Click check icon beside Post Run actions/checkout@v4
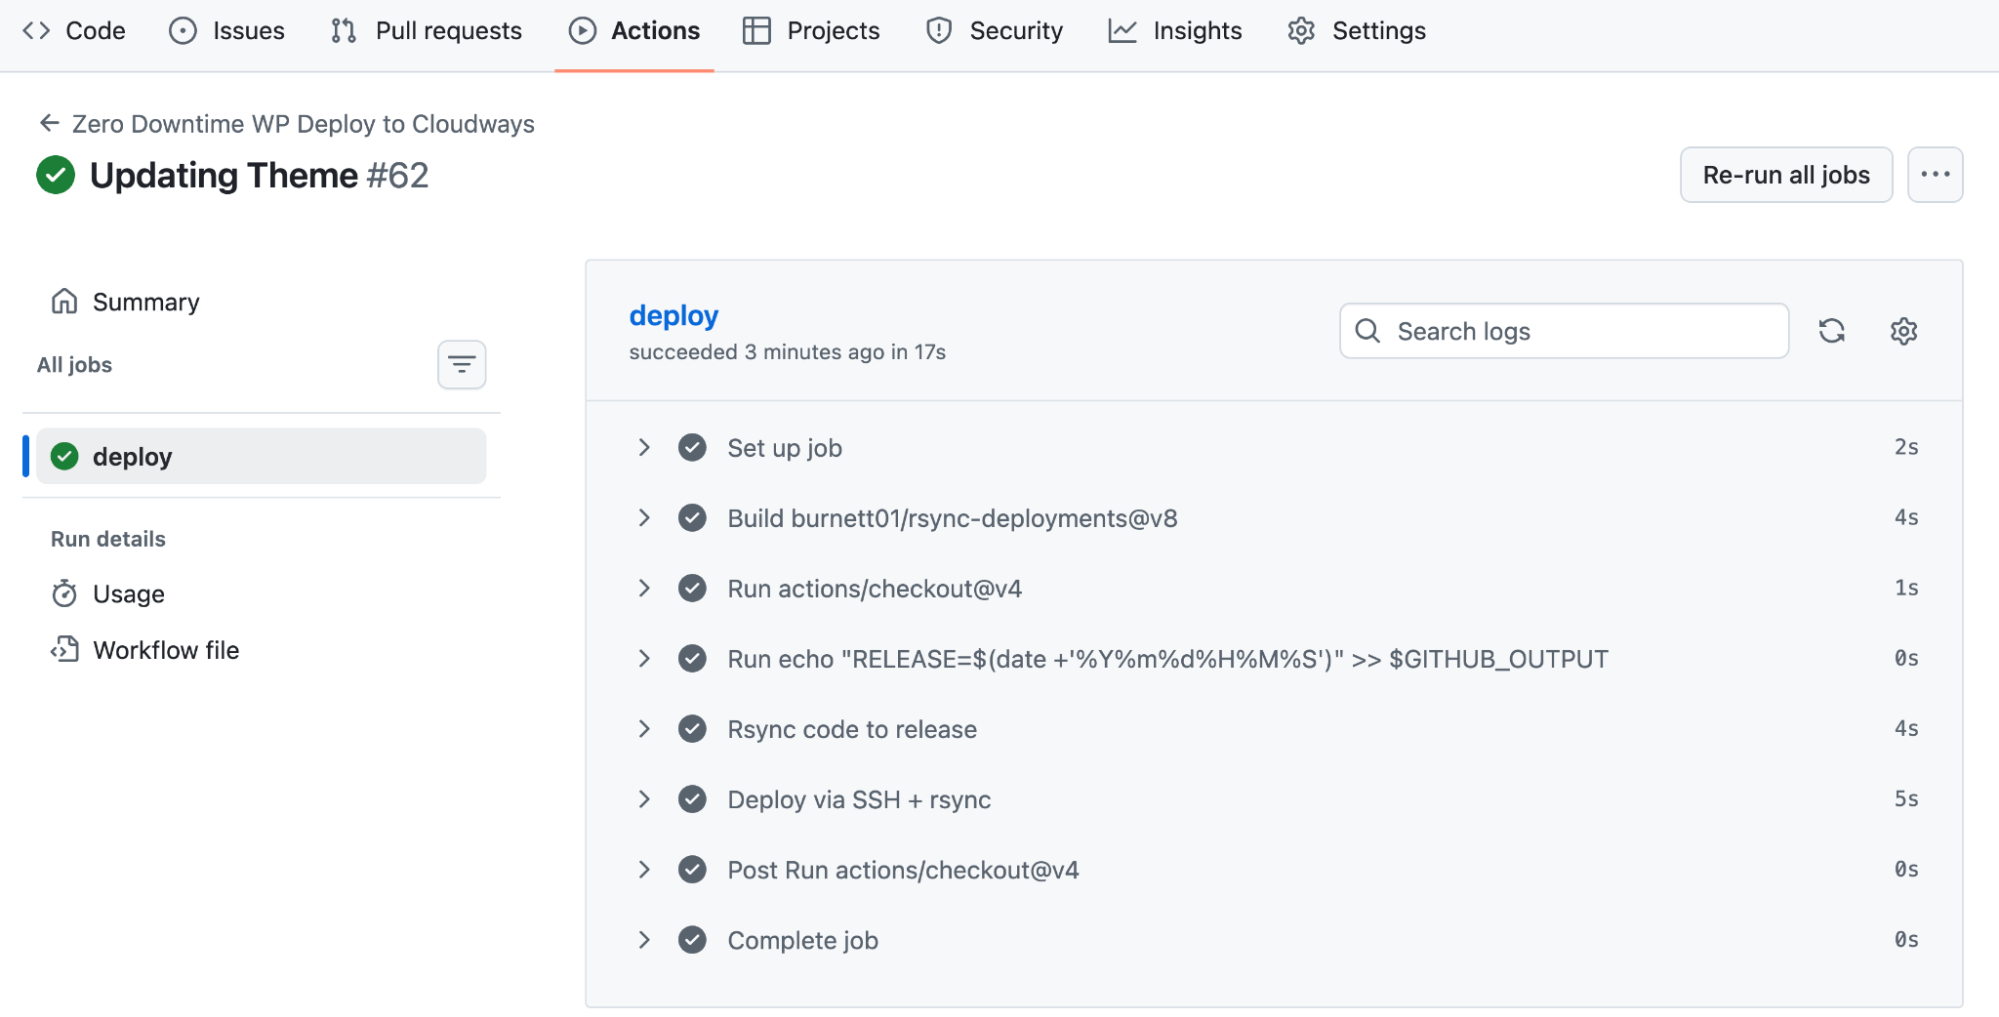The height and width of the screenshot is (1017, 1999). [x=692, y=870]
